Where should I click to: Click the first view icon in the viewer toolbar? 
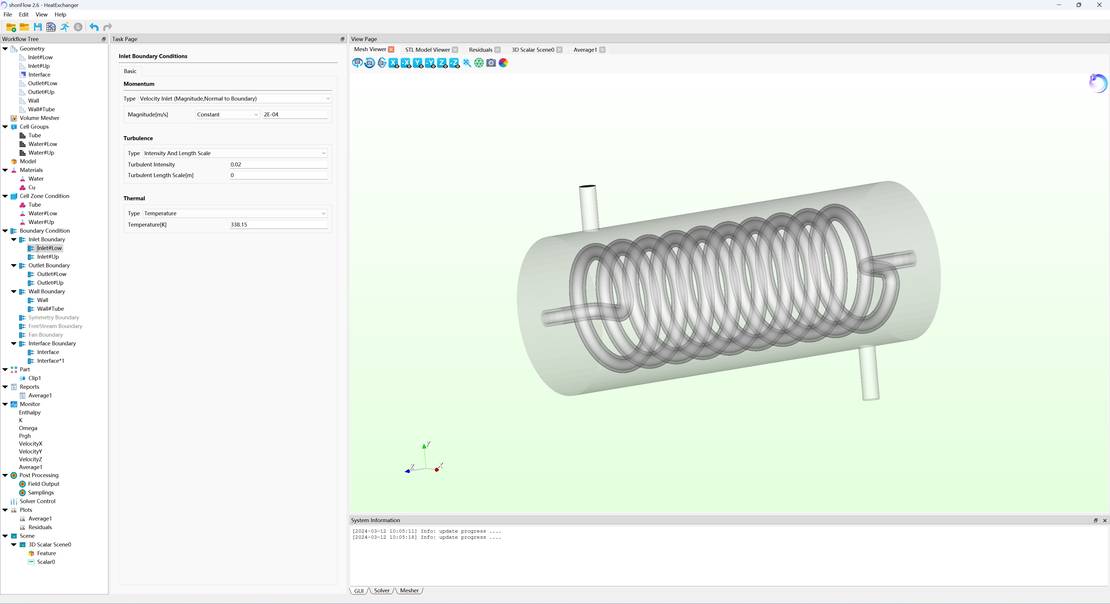point(357,63)
